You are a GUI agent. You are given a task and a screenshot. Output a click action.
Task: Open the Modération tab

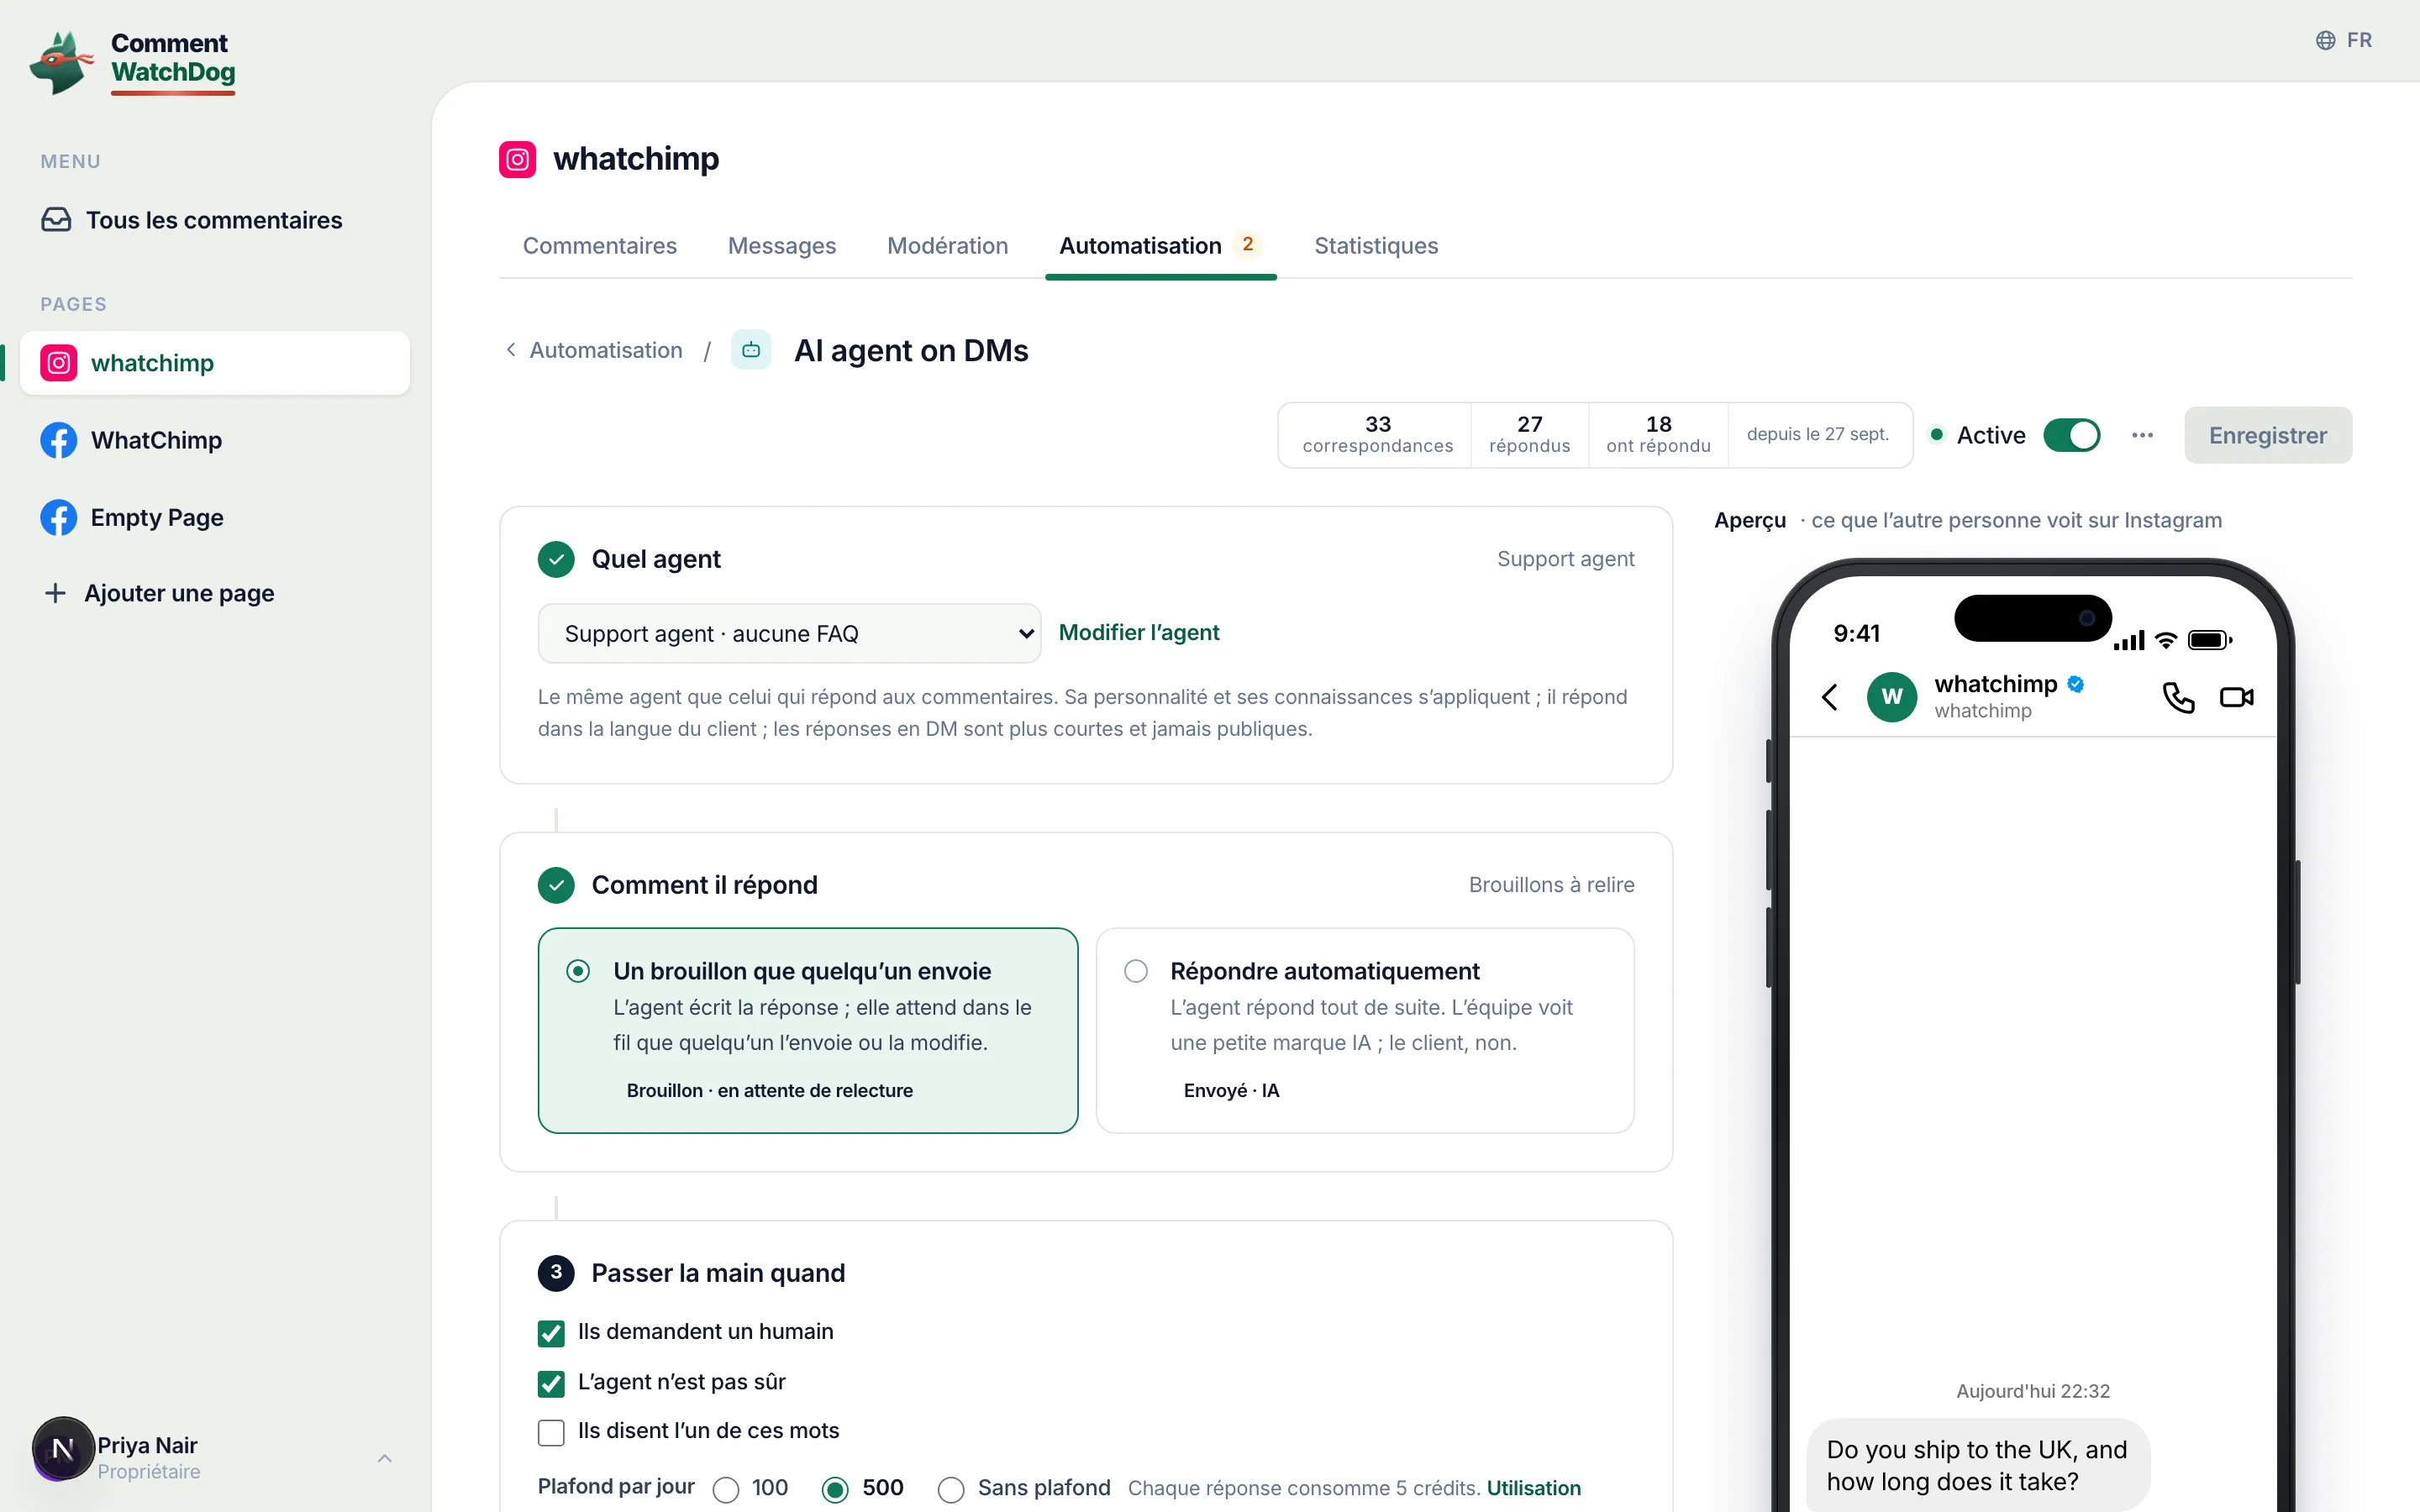coord(948,246)
